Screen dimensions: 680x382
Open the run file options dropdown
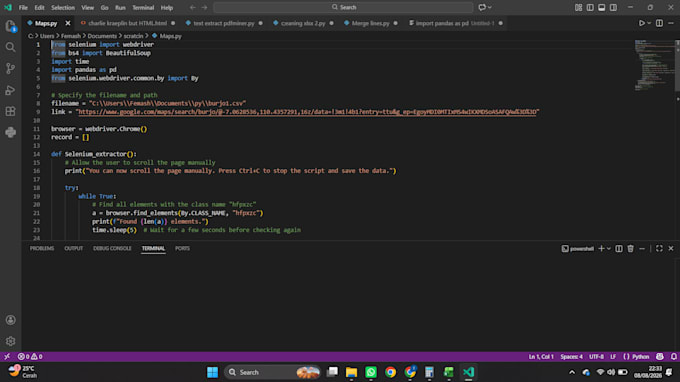pyautogui.click(x=649, y=23)
